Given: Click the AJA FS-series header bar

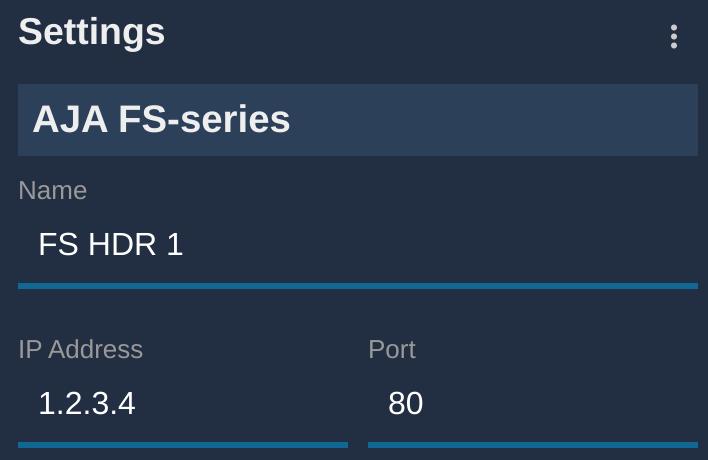Looking at the screenshot, I should [358, 120].
